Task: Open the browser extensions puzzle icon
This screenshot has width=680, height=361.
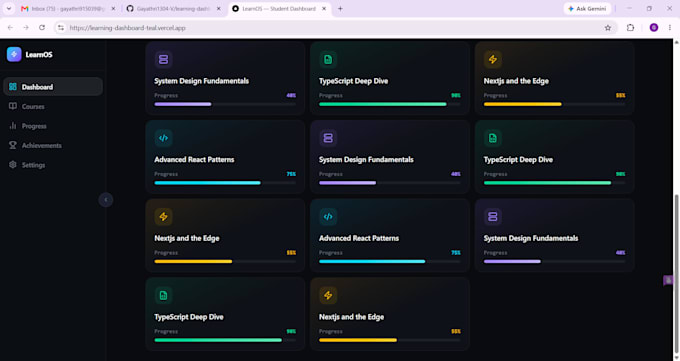Action: (630, 28)
